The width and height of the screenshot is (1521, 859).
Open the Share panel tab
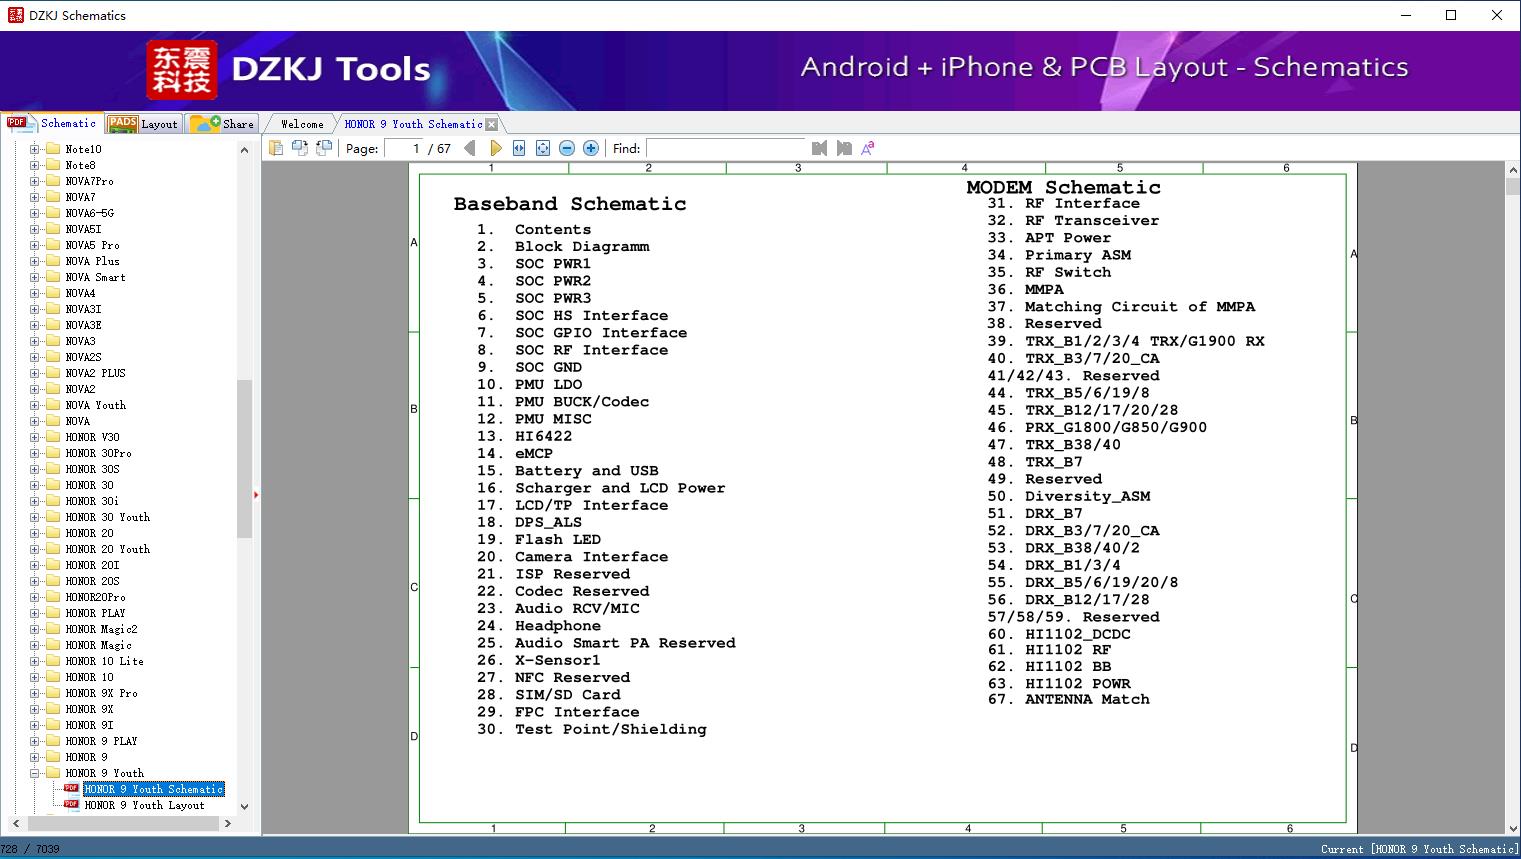pyautogui.click(x=222, y=124)
